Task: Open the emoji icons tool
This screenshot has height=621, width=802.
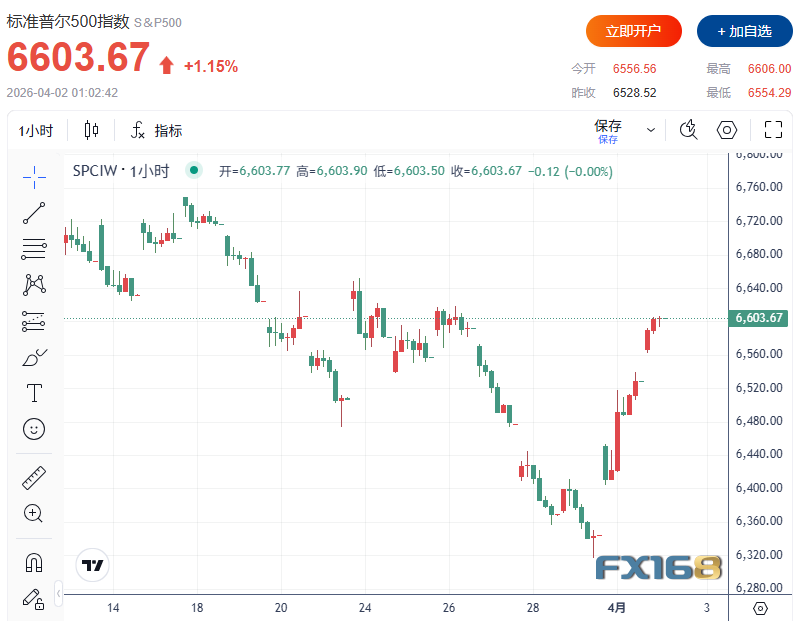Action: coord(34,429)
